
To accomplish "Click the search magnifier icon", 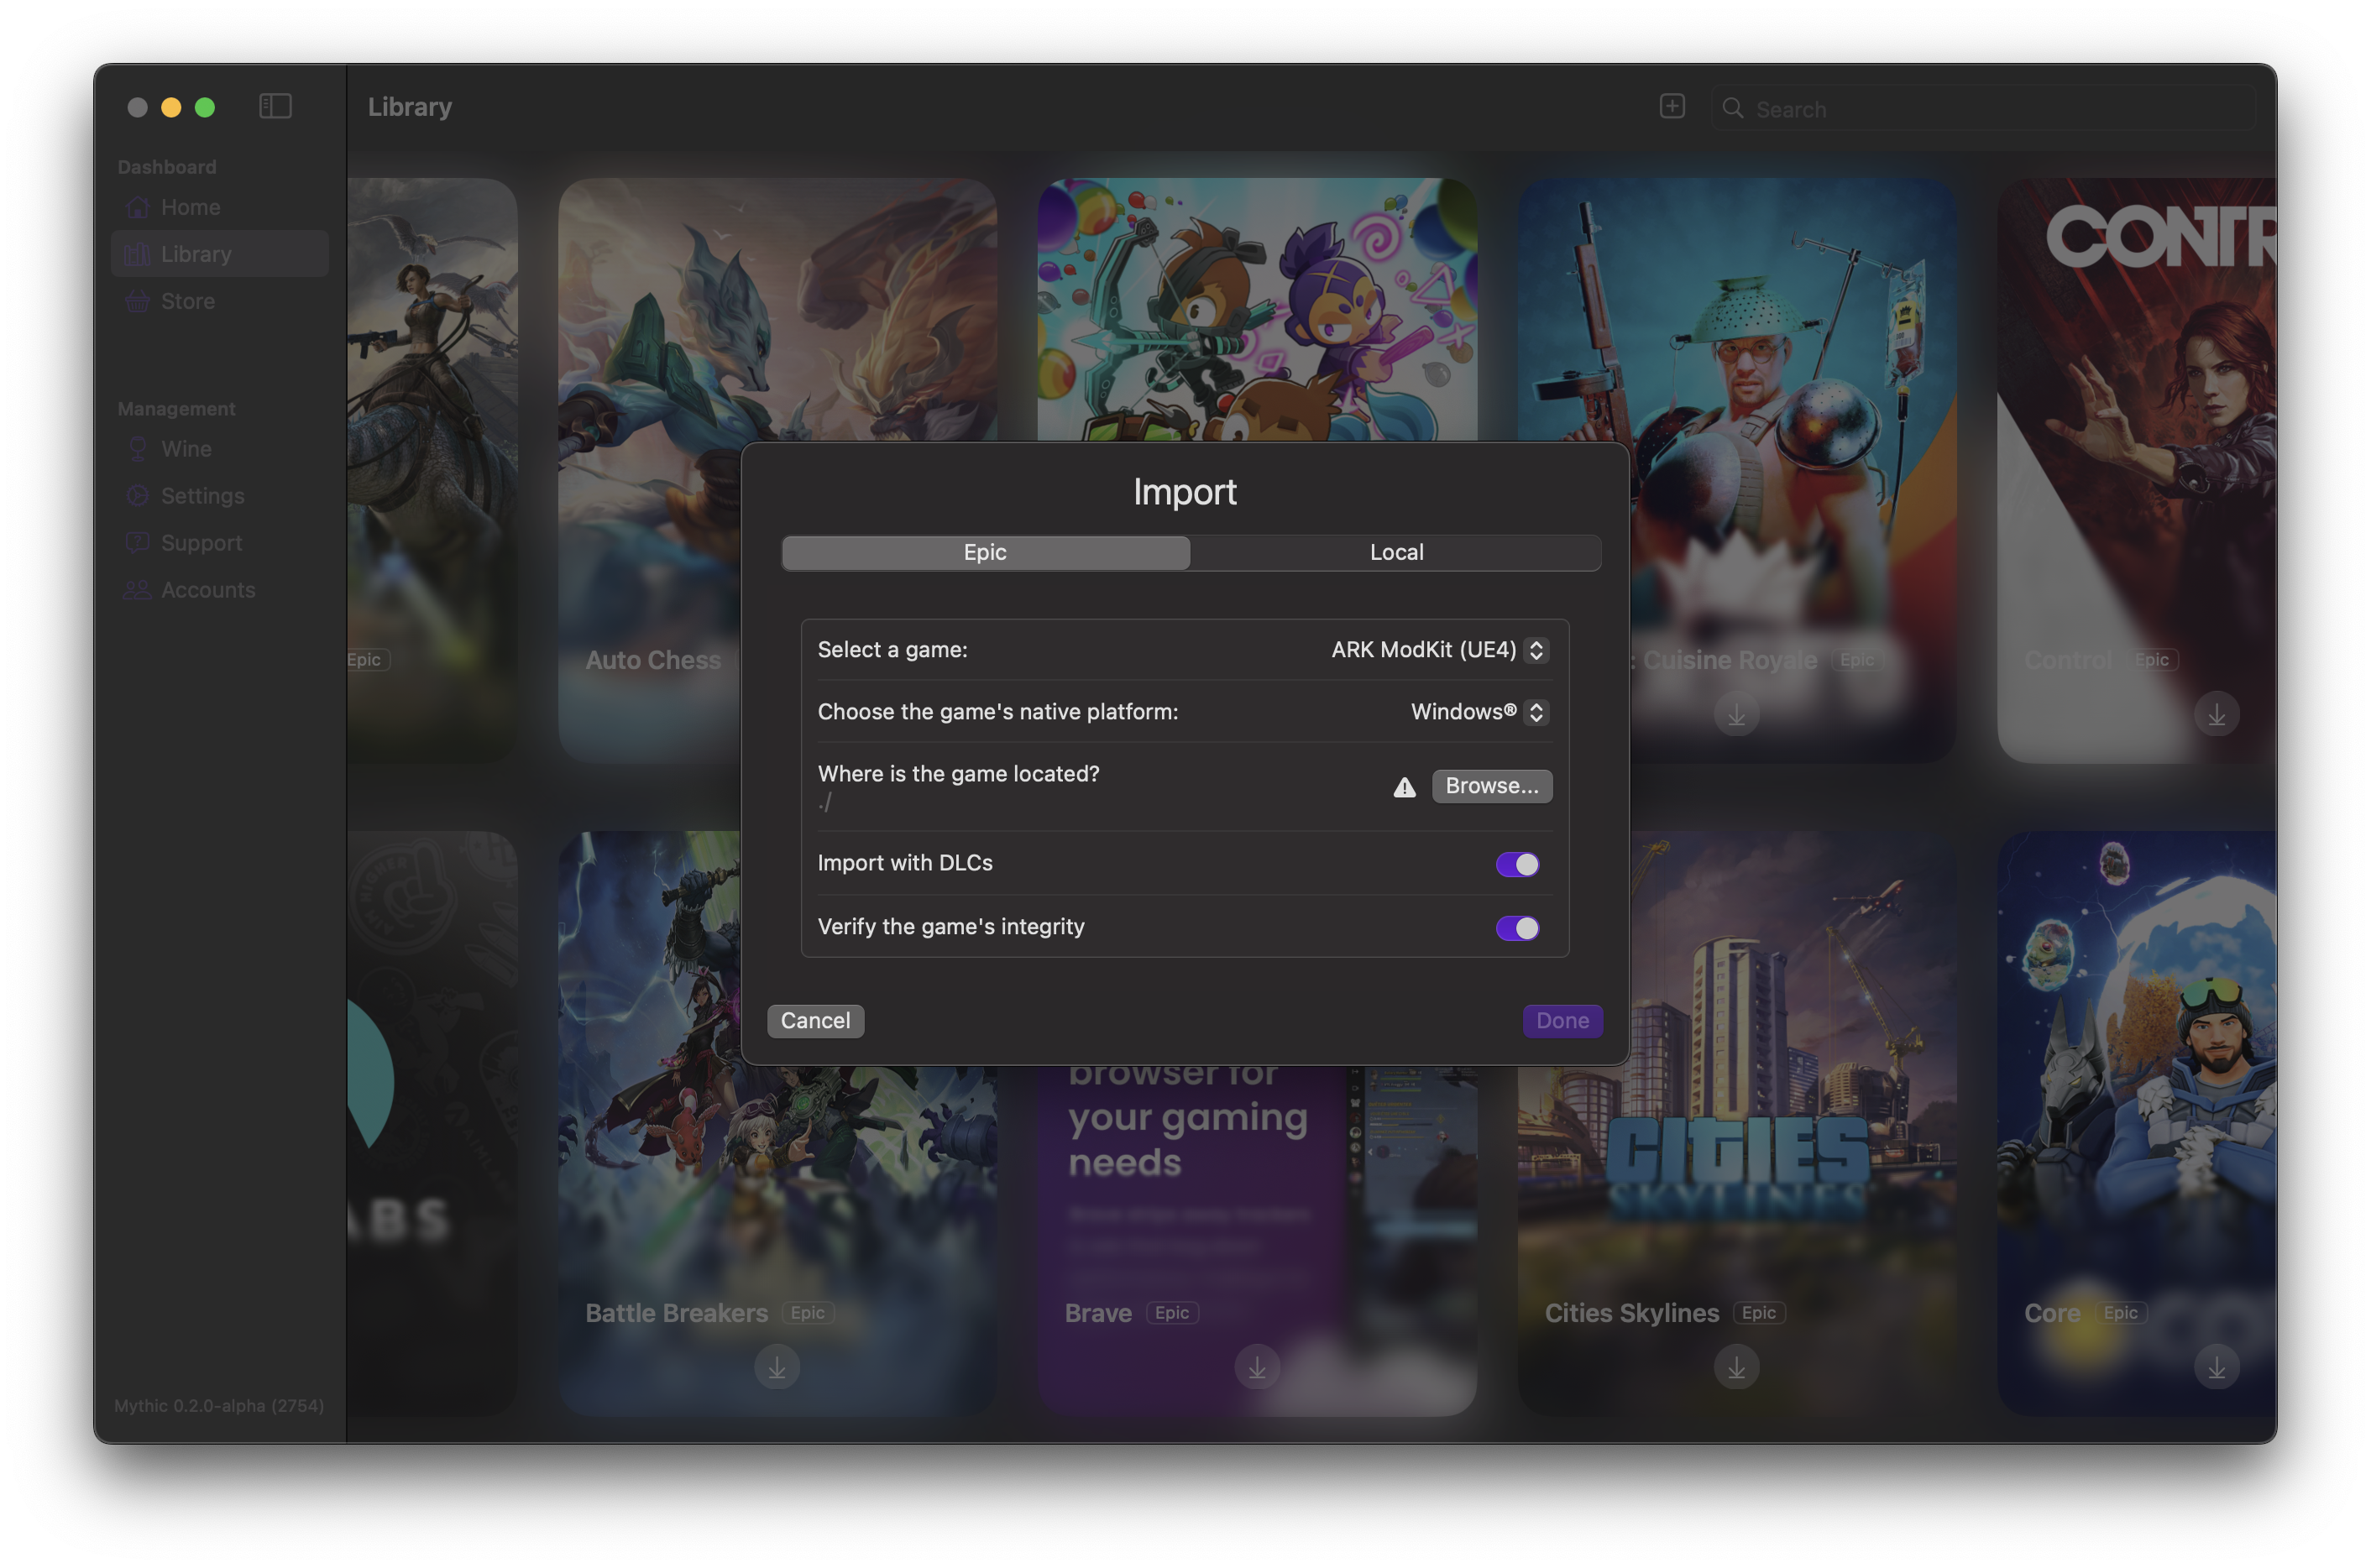I will [x=1732, y=108].
